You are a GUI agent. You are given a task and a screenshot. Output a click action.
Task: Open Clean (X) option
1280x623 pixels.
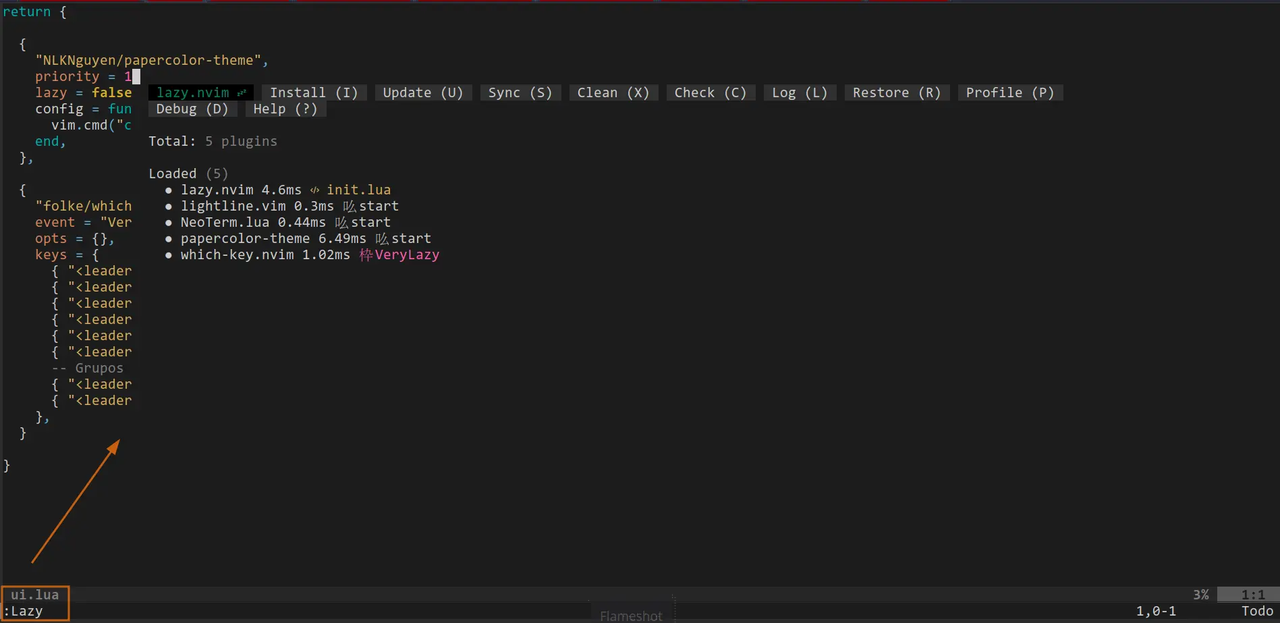[613, 92]
